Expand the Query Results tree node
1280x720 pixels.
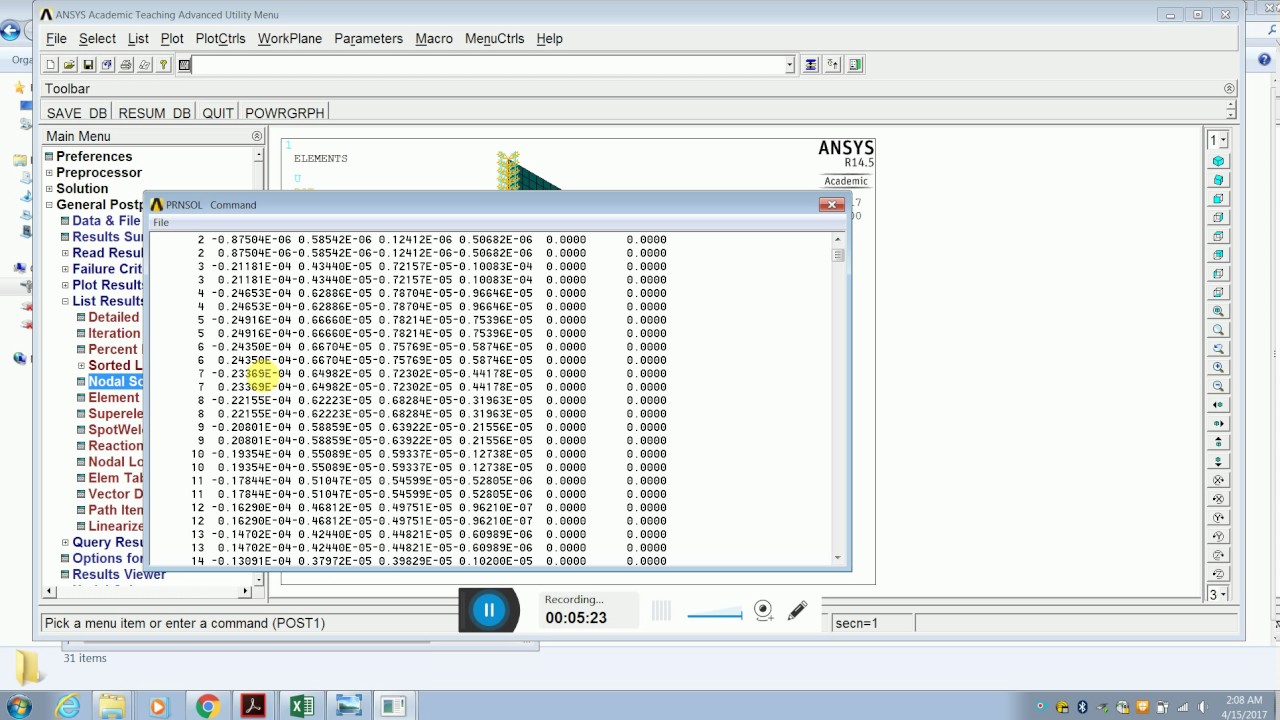(x=65, y=542)
